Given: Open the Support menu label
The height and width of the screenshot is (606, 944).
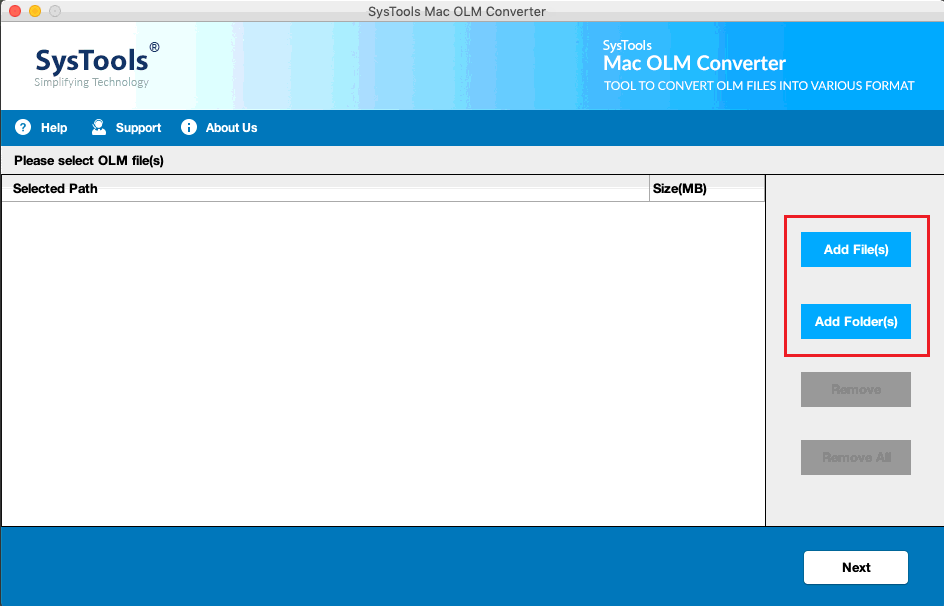Looking at the screenshot, I should (138, 128).
